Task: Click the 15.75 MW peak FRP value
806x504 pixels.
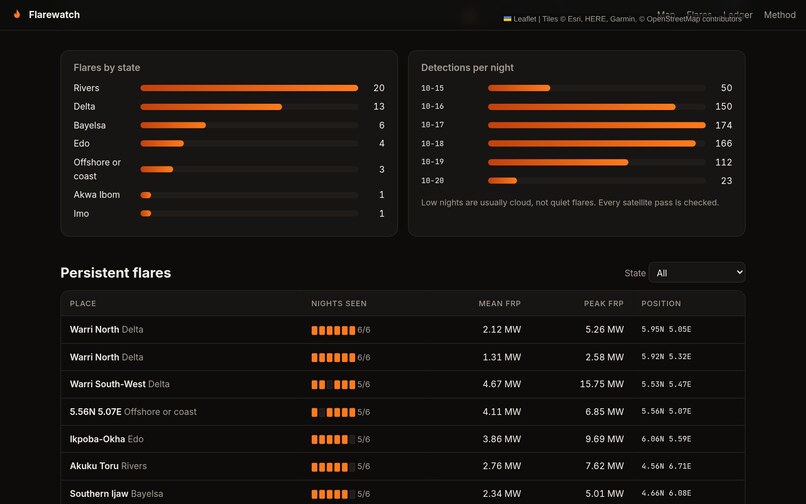Action: (x=601, y=384)
